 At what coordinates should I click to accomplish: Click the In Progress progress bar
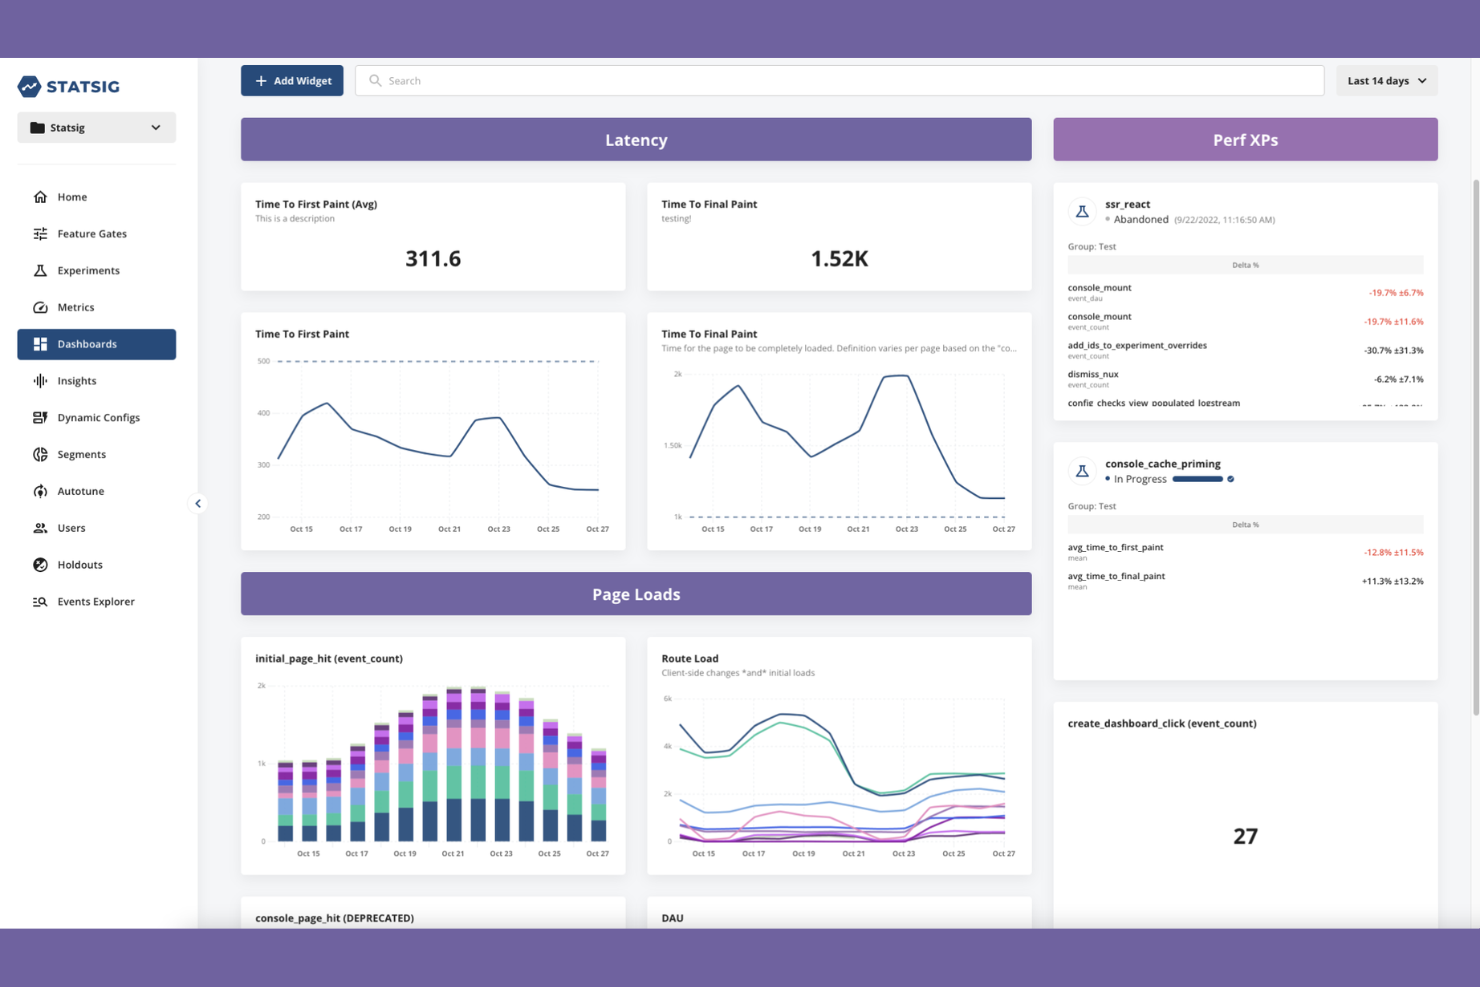[1197, 479]
